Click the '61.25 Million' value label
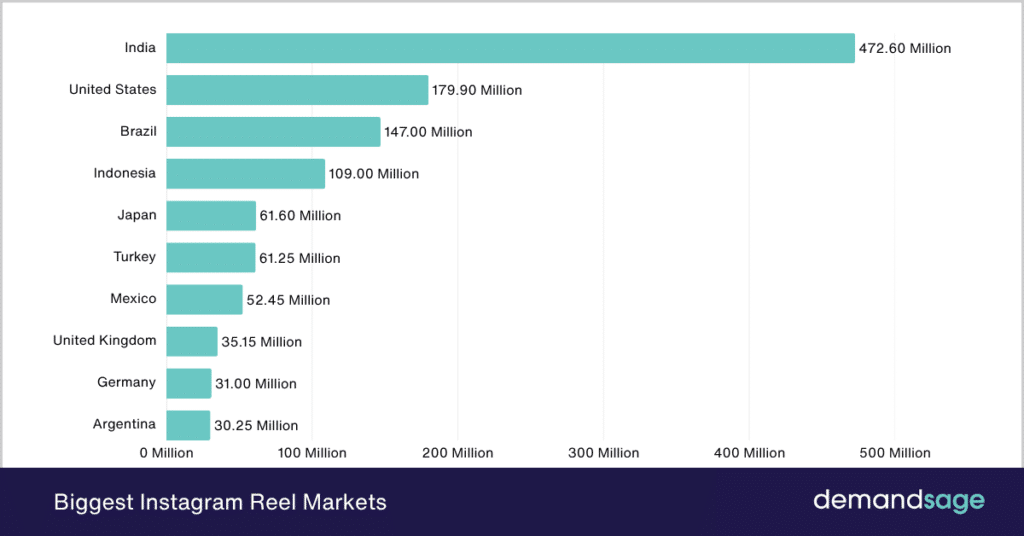1024x536 pixels. [300, 258]
